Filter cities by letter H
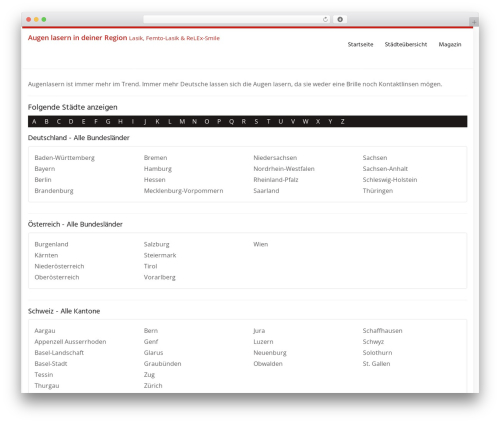This screenshot has width=500, height=423. pyautogui.click(x=120, y=122)
